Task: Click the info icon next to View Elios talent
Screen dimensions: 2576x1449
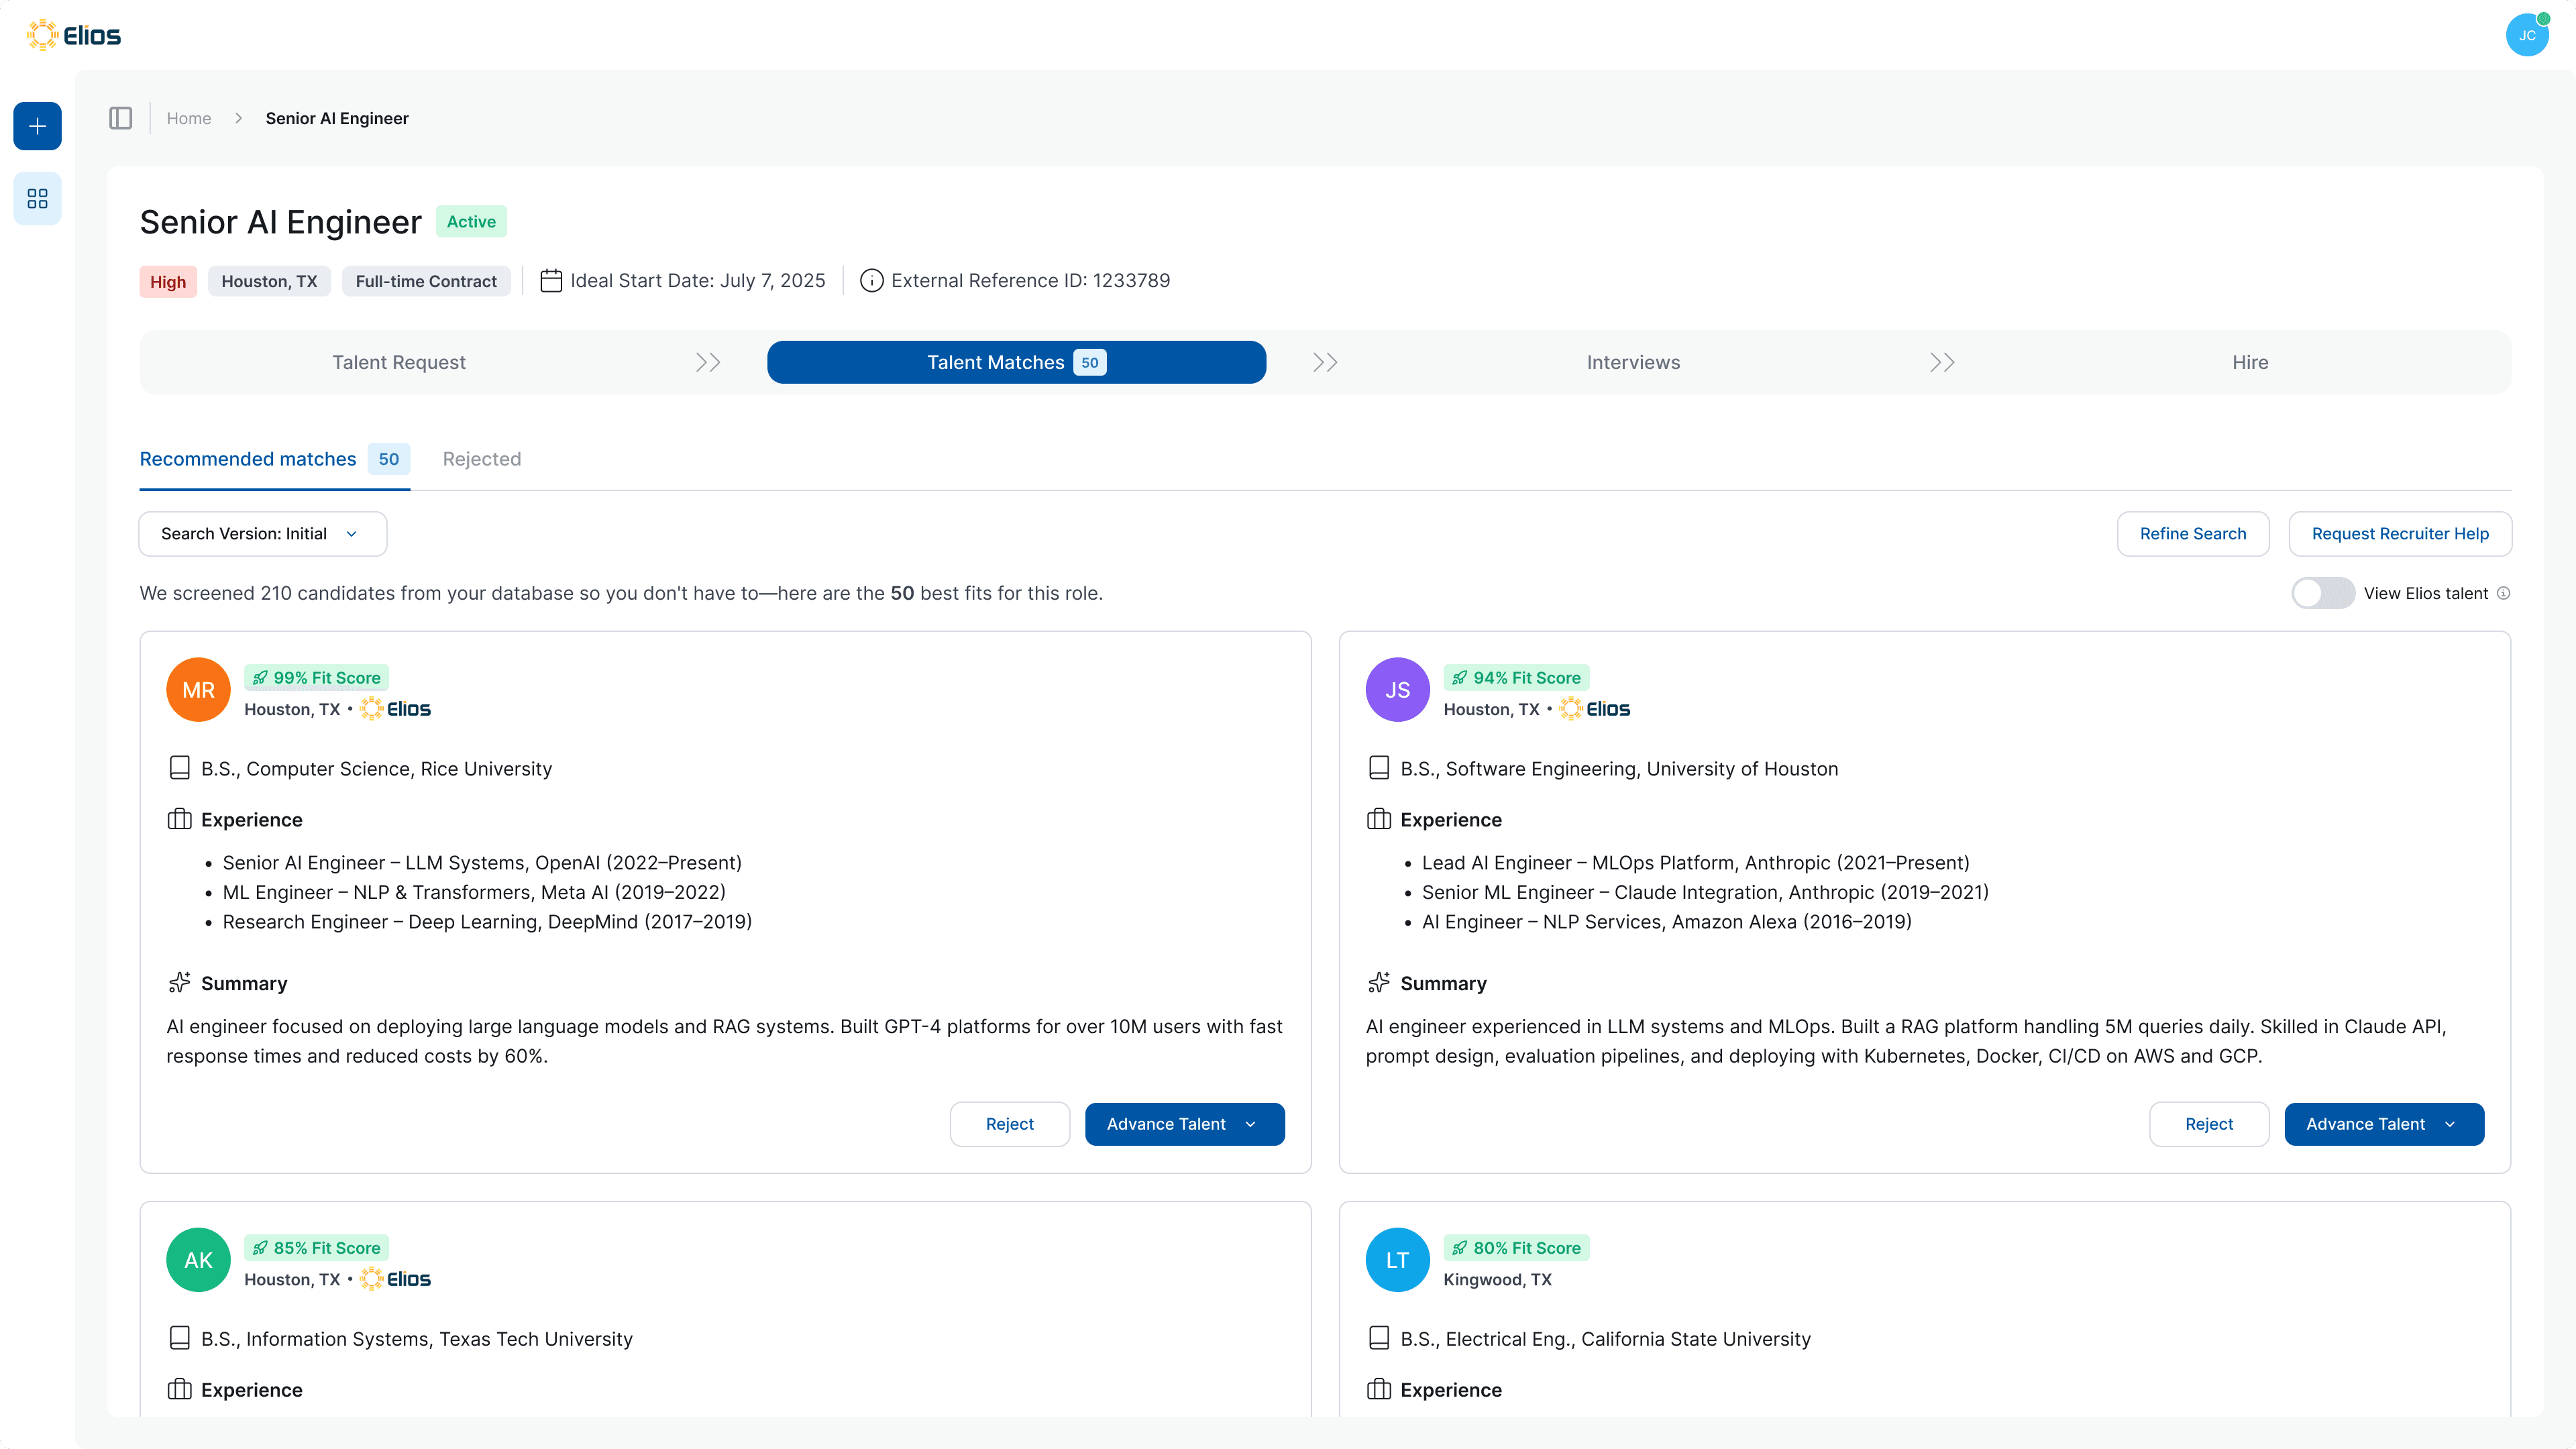Action: click(2504, 593)
